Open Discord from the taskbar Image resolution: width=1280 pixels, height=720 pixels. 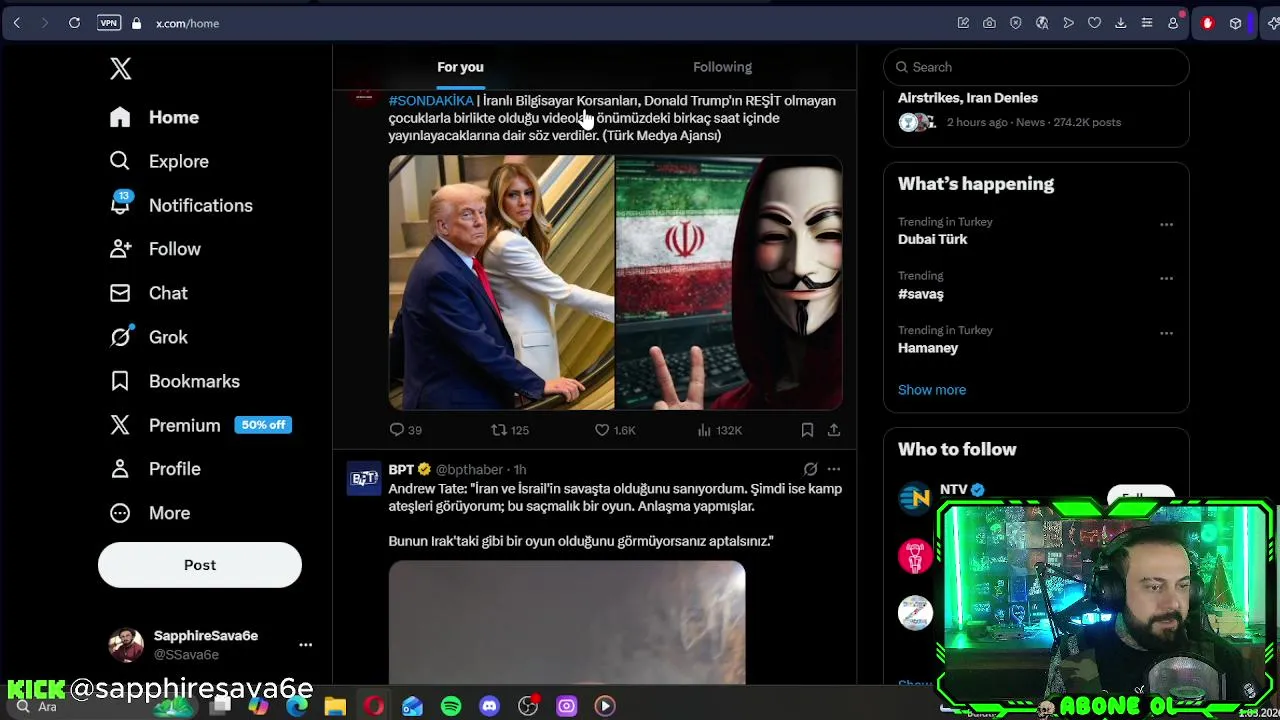[489, 707]
